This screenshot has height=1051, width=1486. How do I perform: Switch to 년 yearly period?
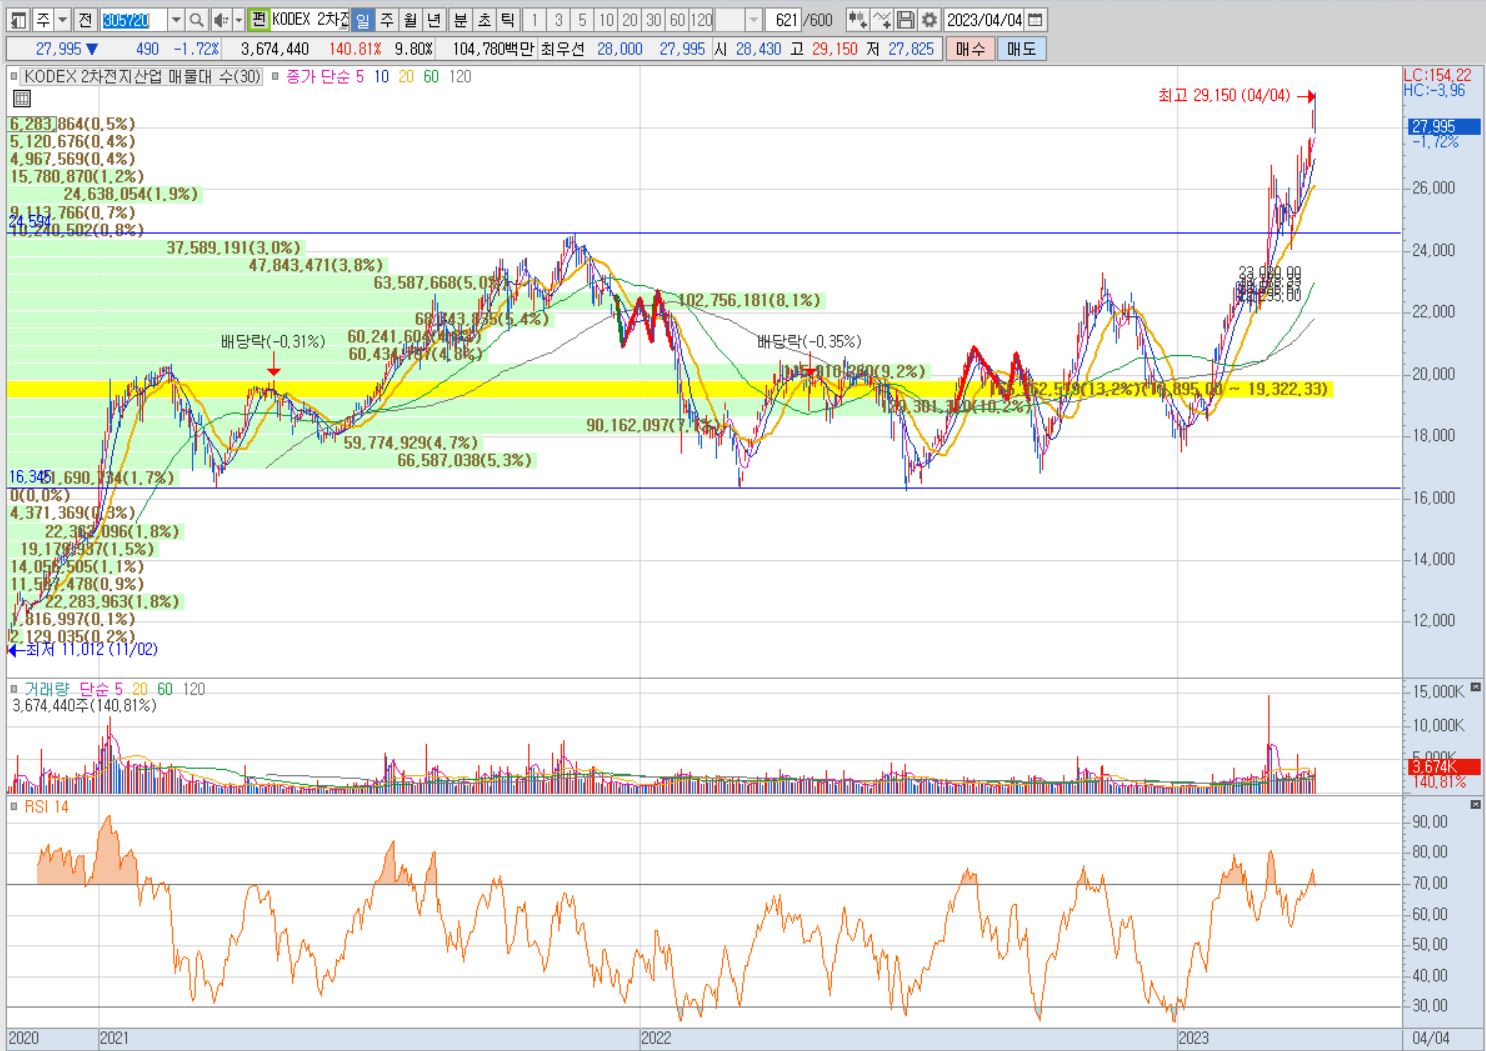click(x=434, y=20)
